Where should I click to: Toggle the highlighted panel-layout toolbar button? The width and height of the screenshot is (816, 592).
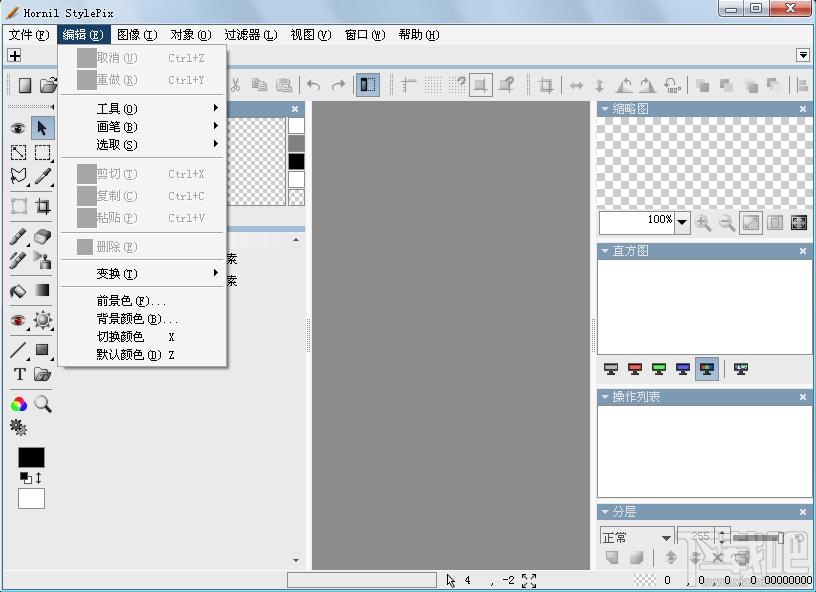pyautogui.click(x=367, y=85)
